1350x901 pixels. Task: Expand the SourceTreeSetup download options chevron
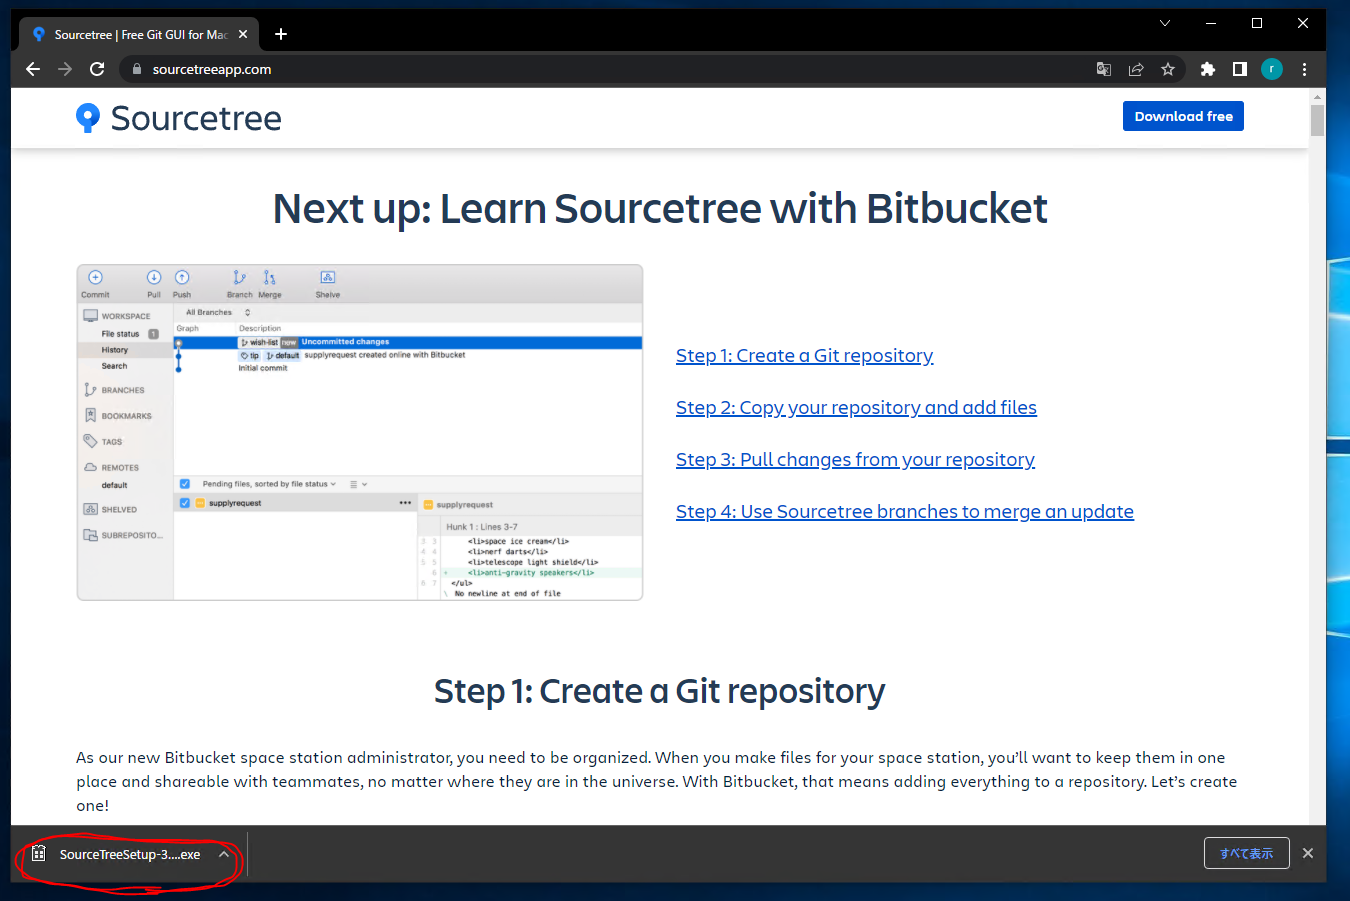pyautogui.click(x=224, y=854)
